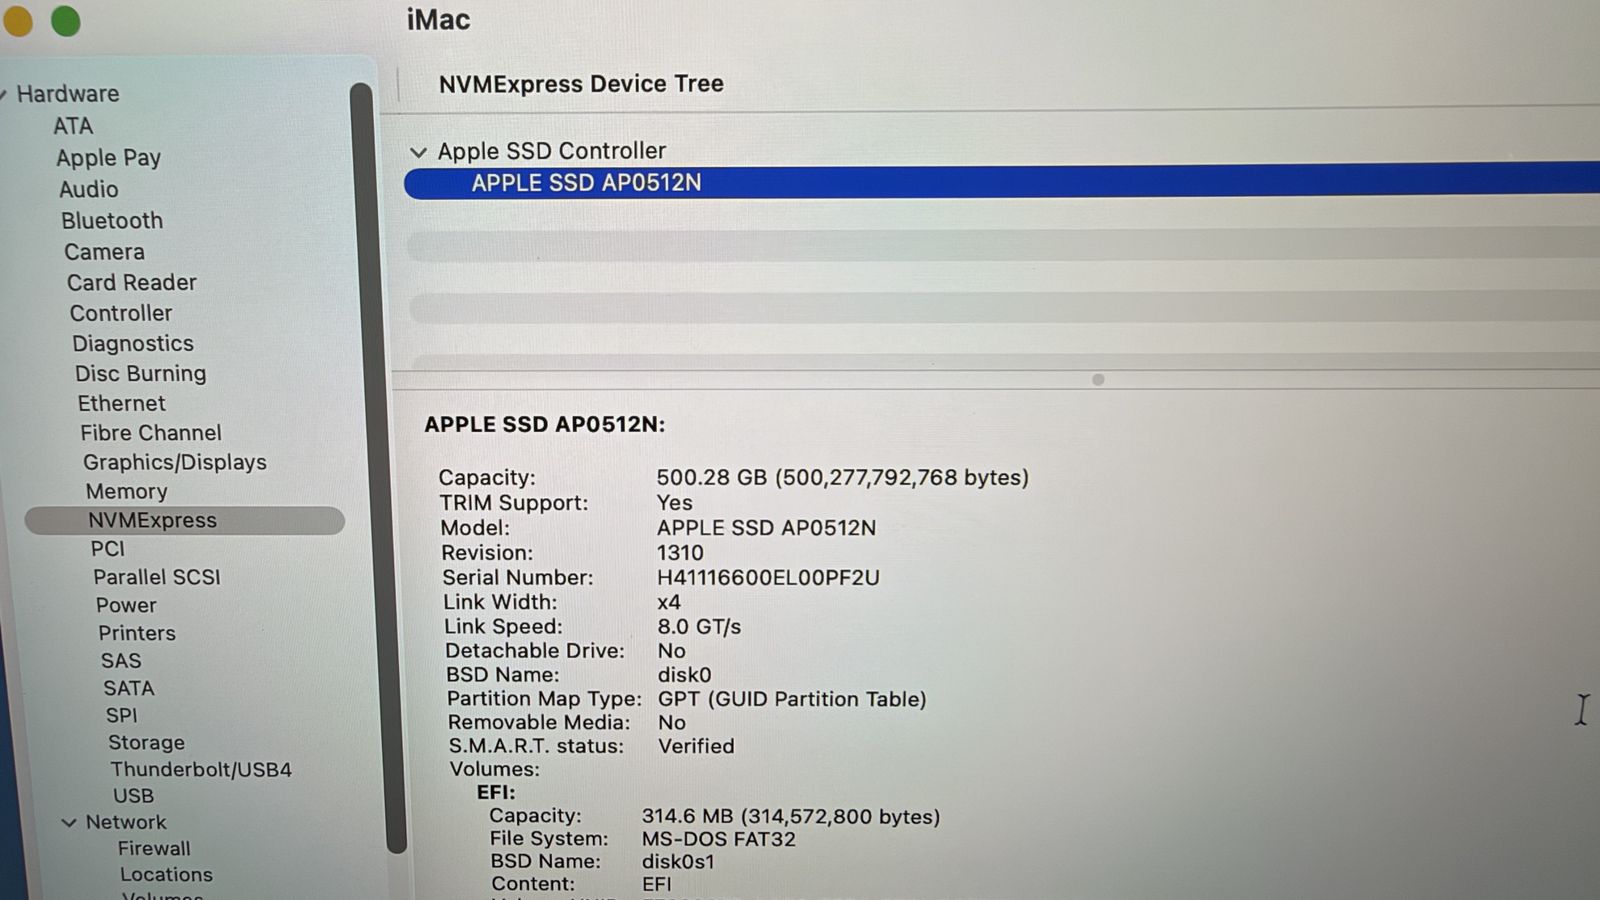The image size is (1600, 900).
Task: Collapse the Network section chevron
Action: 69,822
